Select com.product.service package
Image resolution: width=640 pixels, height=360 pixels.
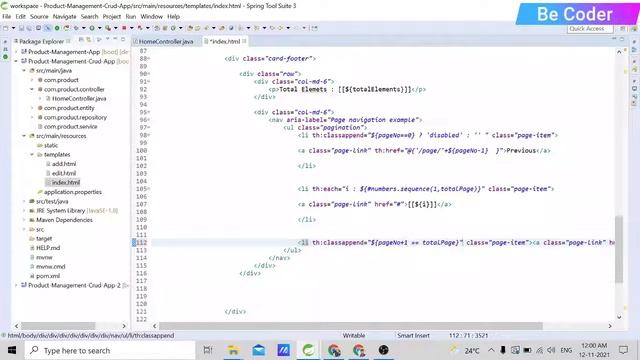[x=70, y=127]
